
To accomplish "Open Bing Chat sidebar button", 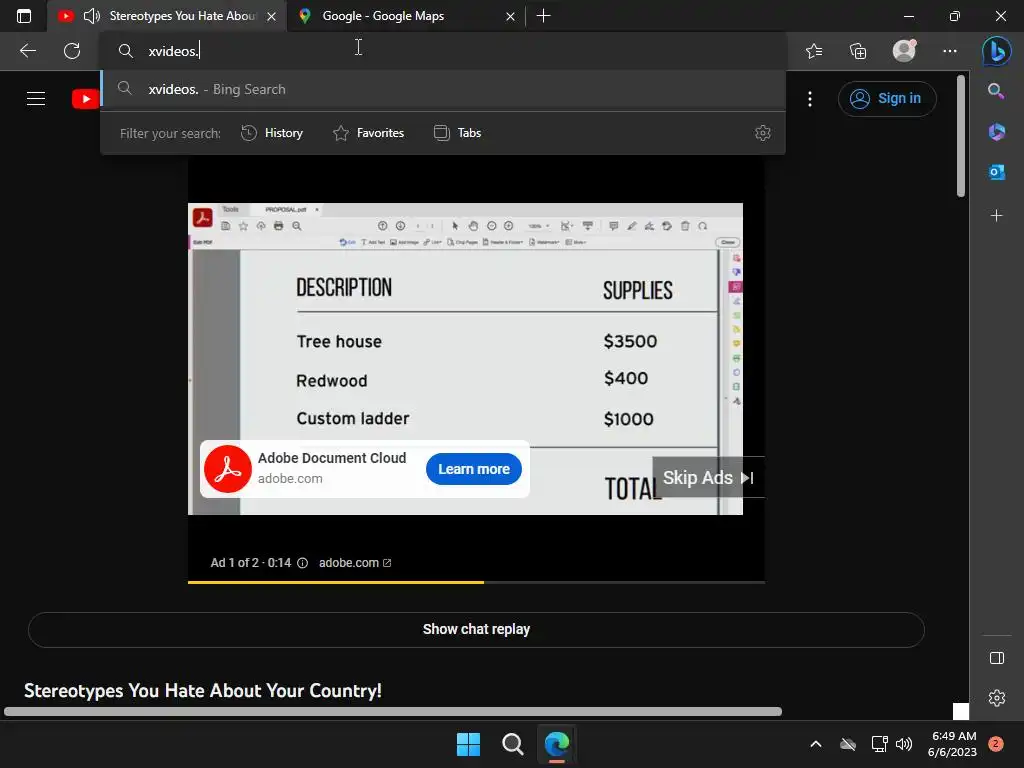I will coord(997,51).
